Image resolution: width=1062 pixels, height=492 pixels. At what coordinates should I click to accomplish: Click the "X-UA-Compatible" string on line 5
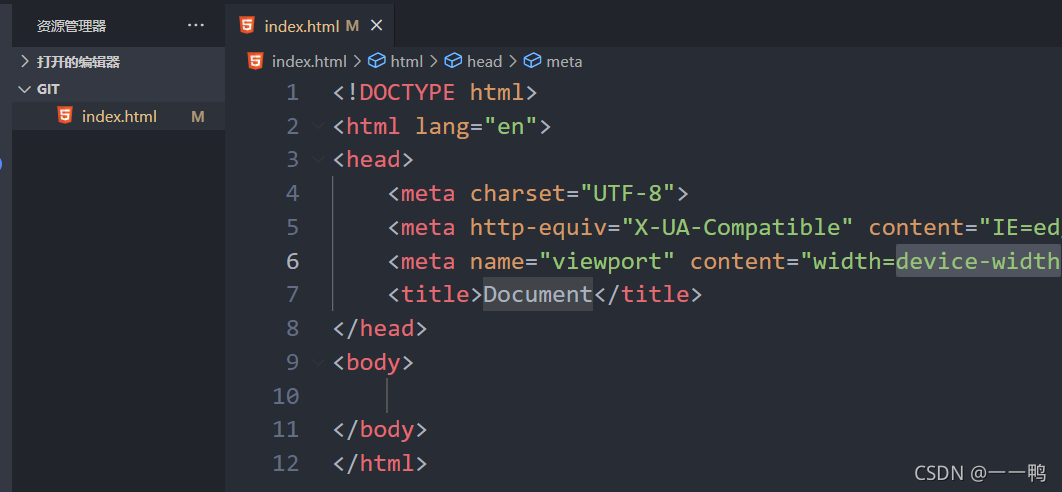[738, 228]
